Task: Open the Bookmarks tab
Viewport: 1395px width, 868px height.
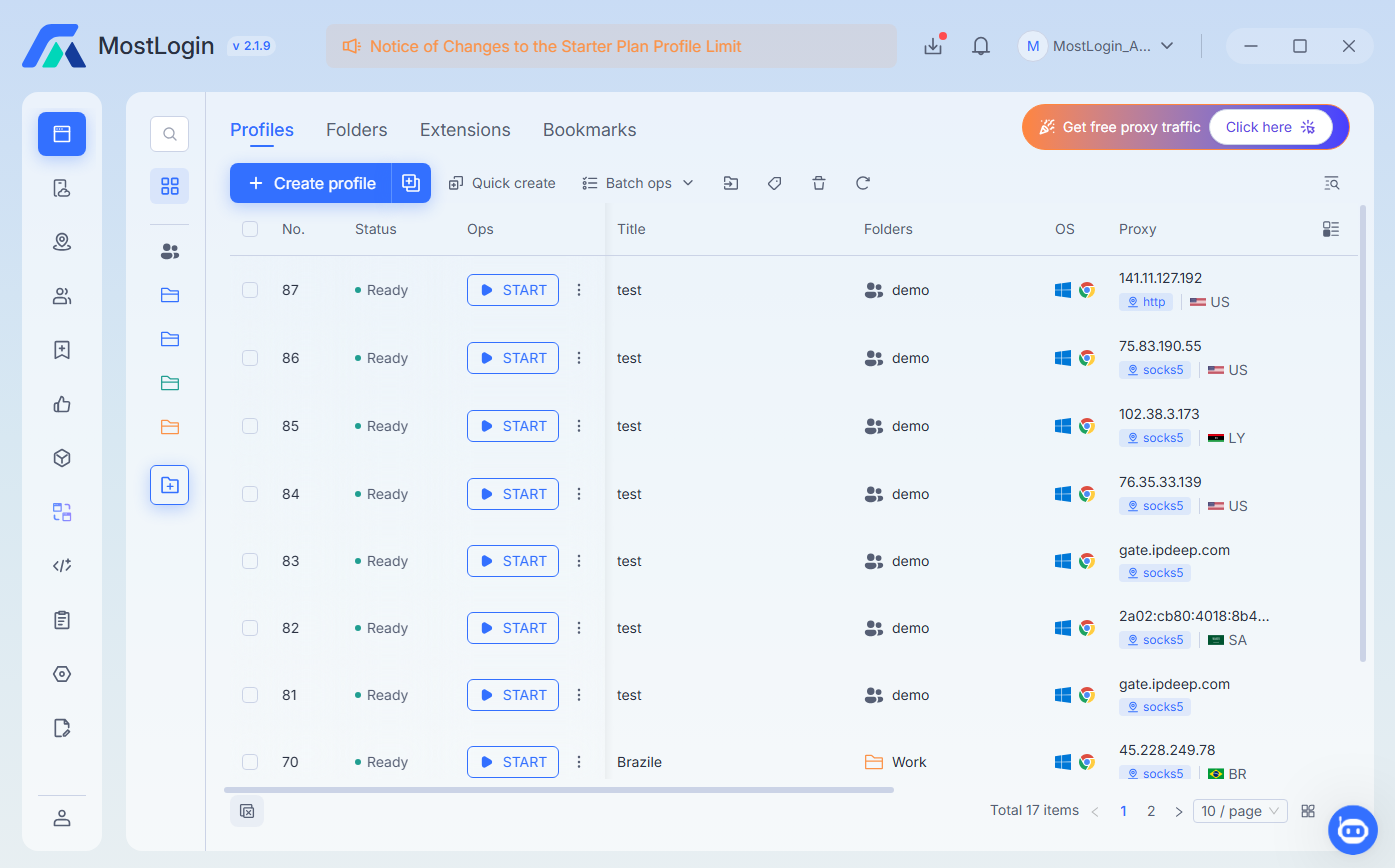Action: (x=590, y=130)
